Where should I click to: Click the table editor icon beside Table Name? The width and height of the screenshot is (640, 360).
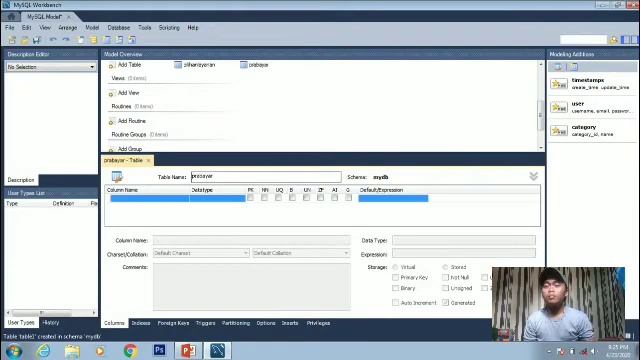tap(117, 177)
